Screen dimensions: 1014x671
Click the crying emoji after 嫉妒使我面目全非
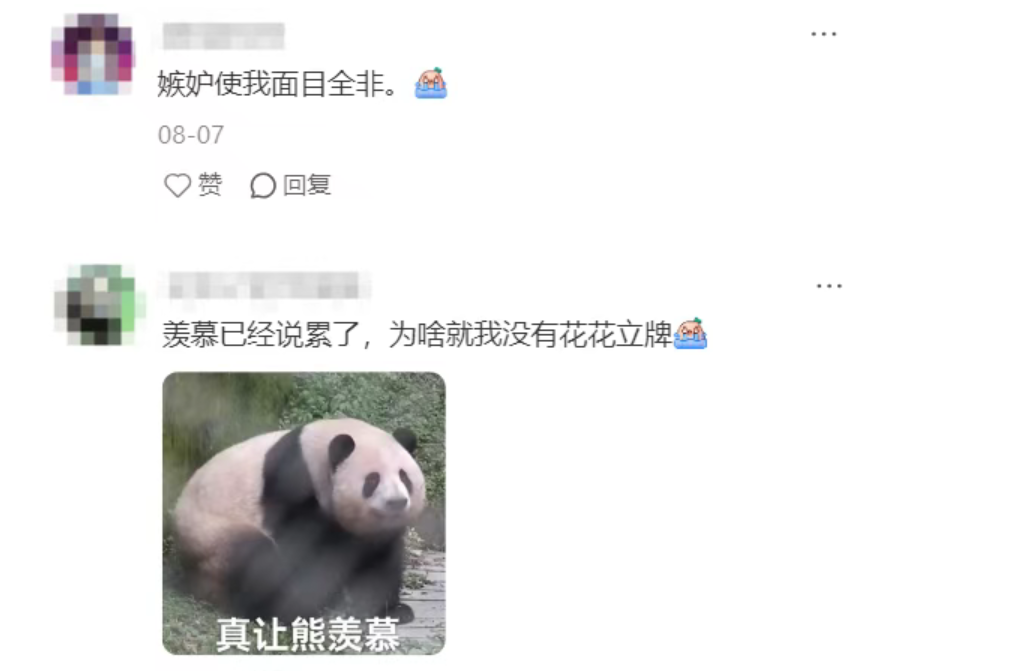(x=431, y=83)
